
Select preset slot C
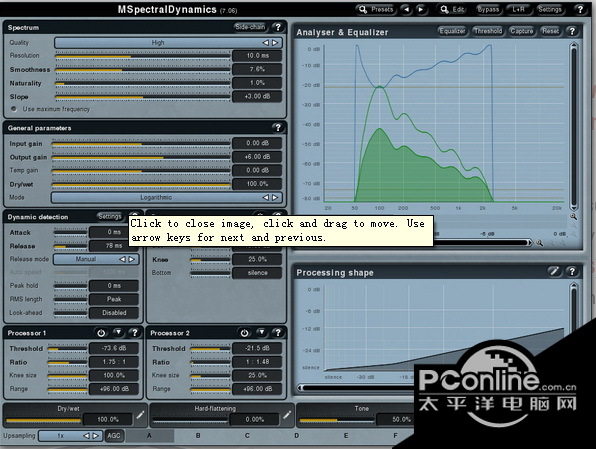point(247,436)
